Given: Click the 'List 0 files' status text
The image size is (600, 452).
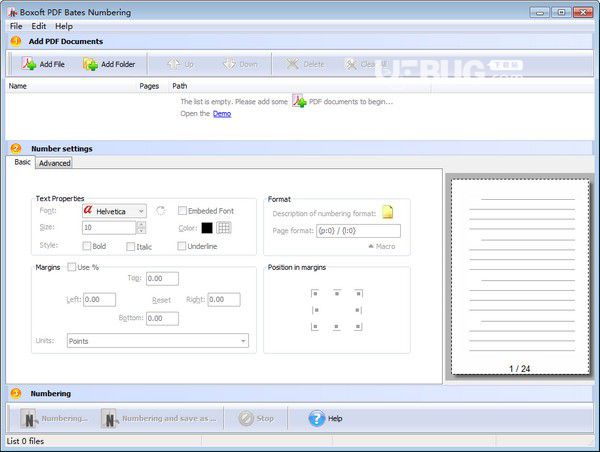Looking at the screenshot, I should click(25, 441).
